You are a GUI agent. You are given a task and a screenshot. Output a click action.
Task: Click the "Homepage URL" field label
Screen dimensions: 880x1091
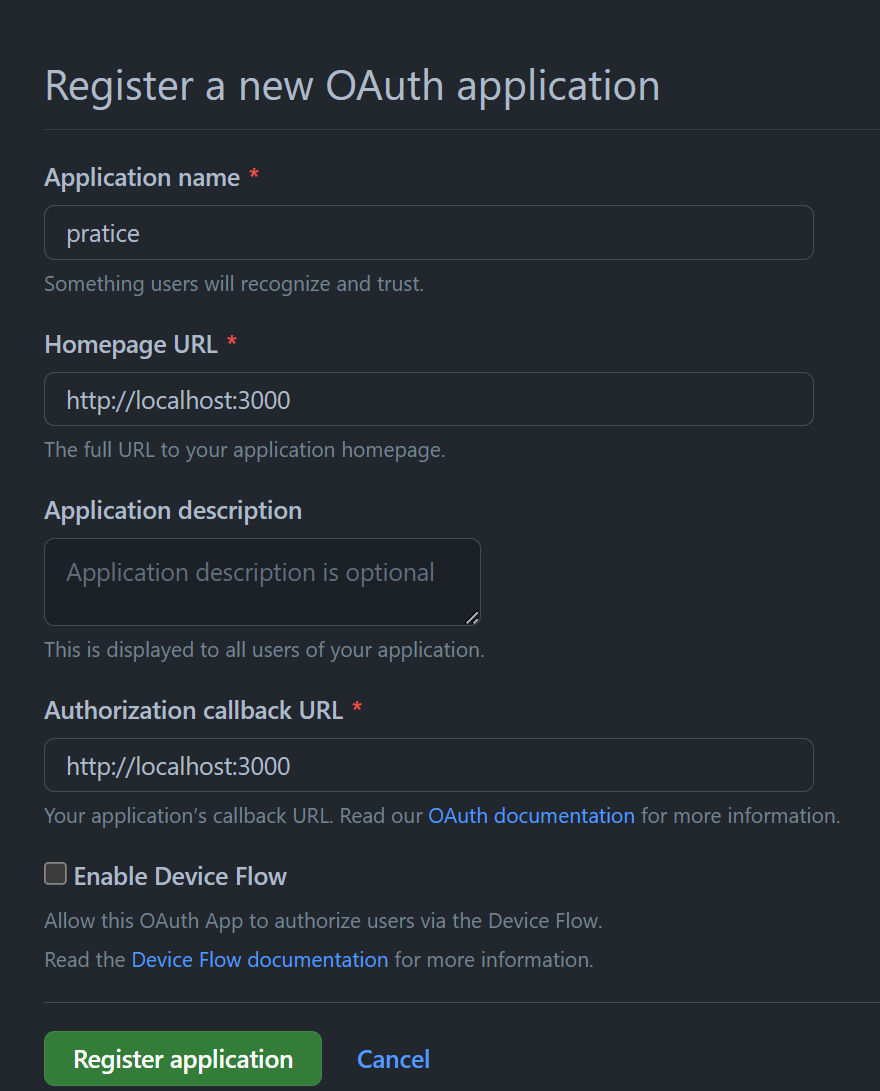click(131, 344)
